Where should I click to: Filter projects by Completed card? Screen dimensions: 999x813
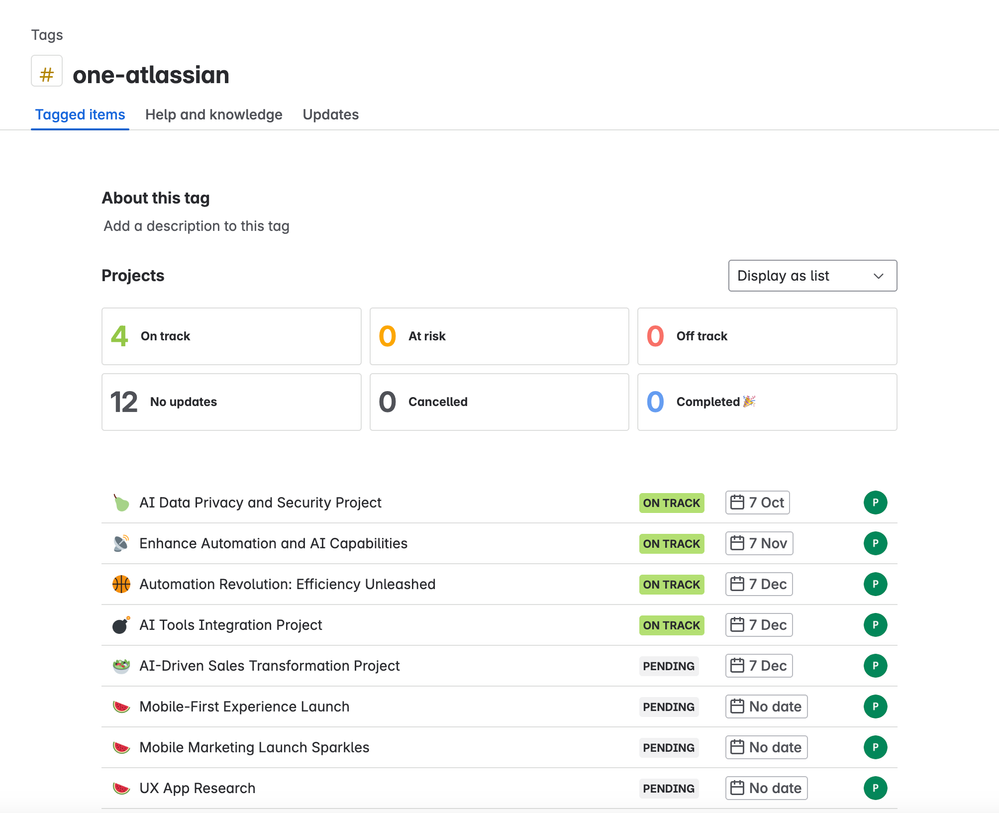pyautogui.click(x=767, y=402)
